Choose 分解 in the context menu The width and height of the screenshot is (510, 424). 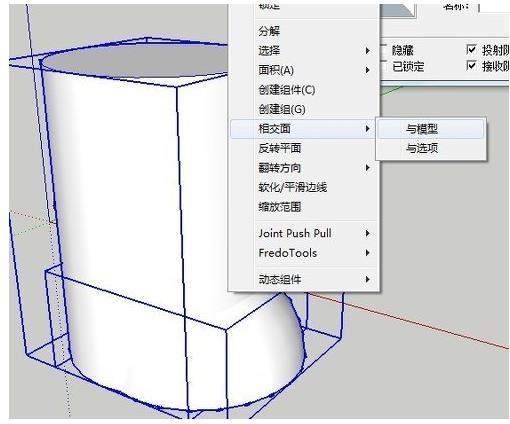[304, 31]
